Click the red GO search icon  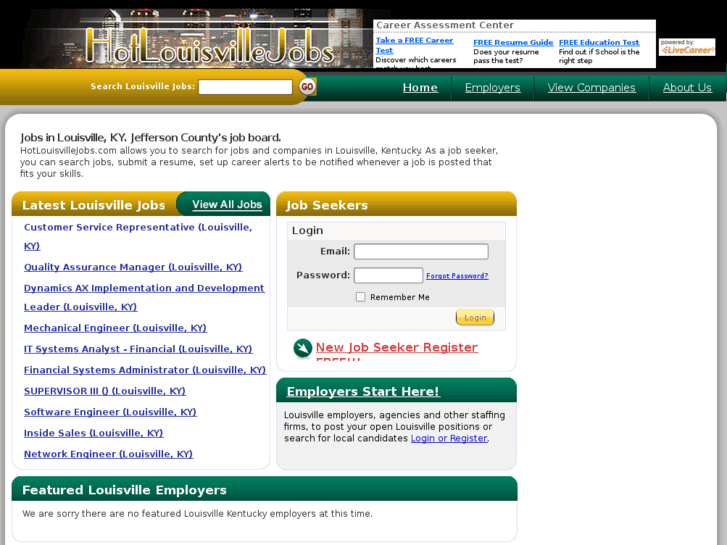pyautogui.click(x=307, y=87)
